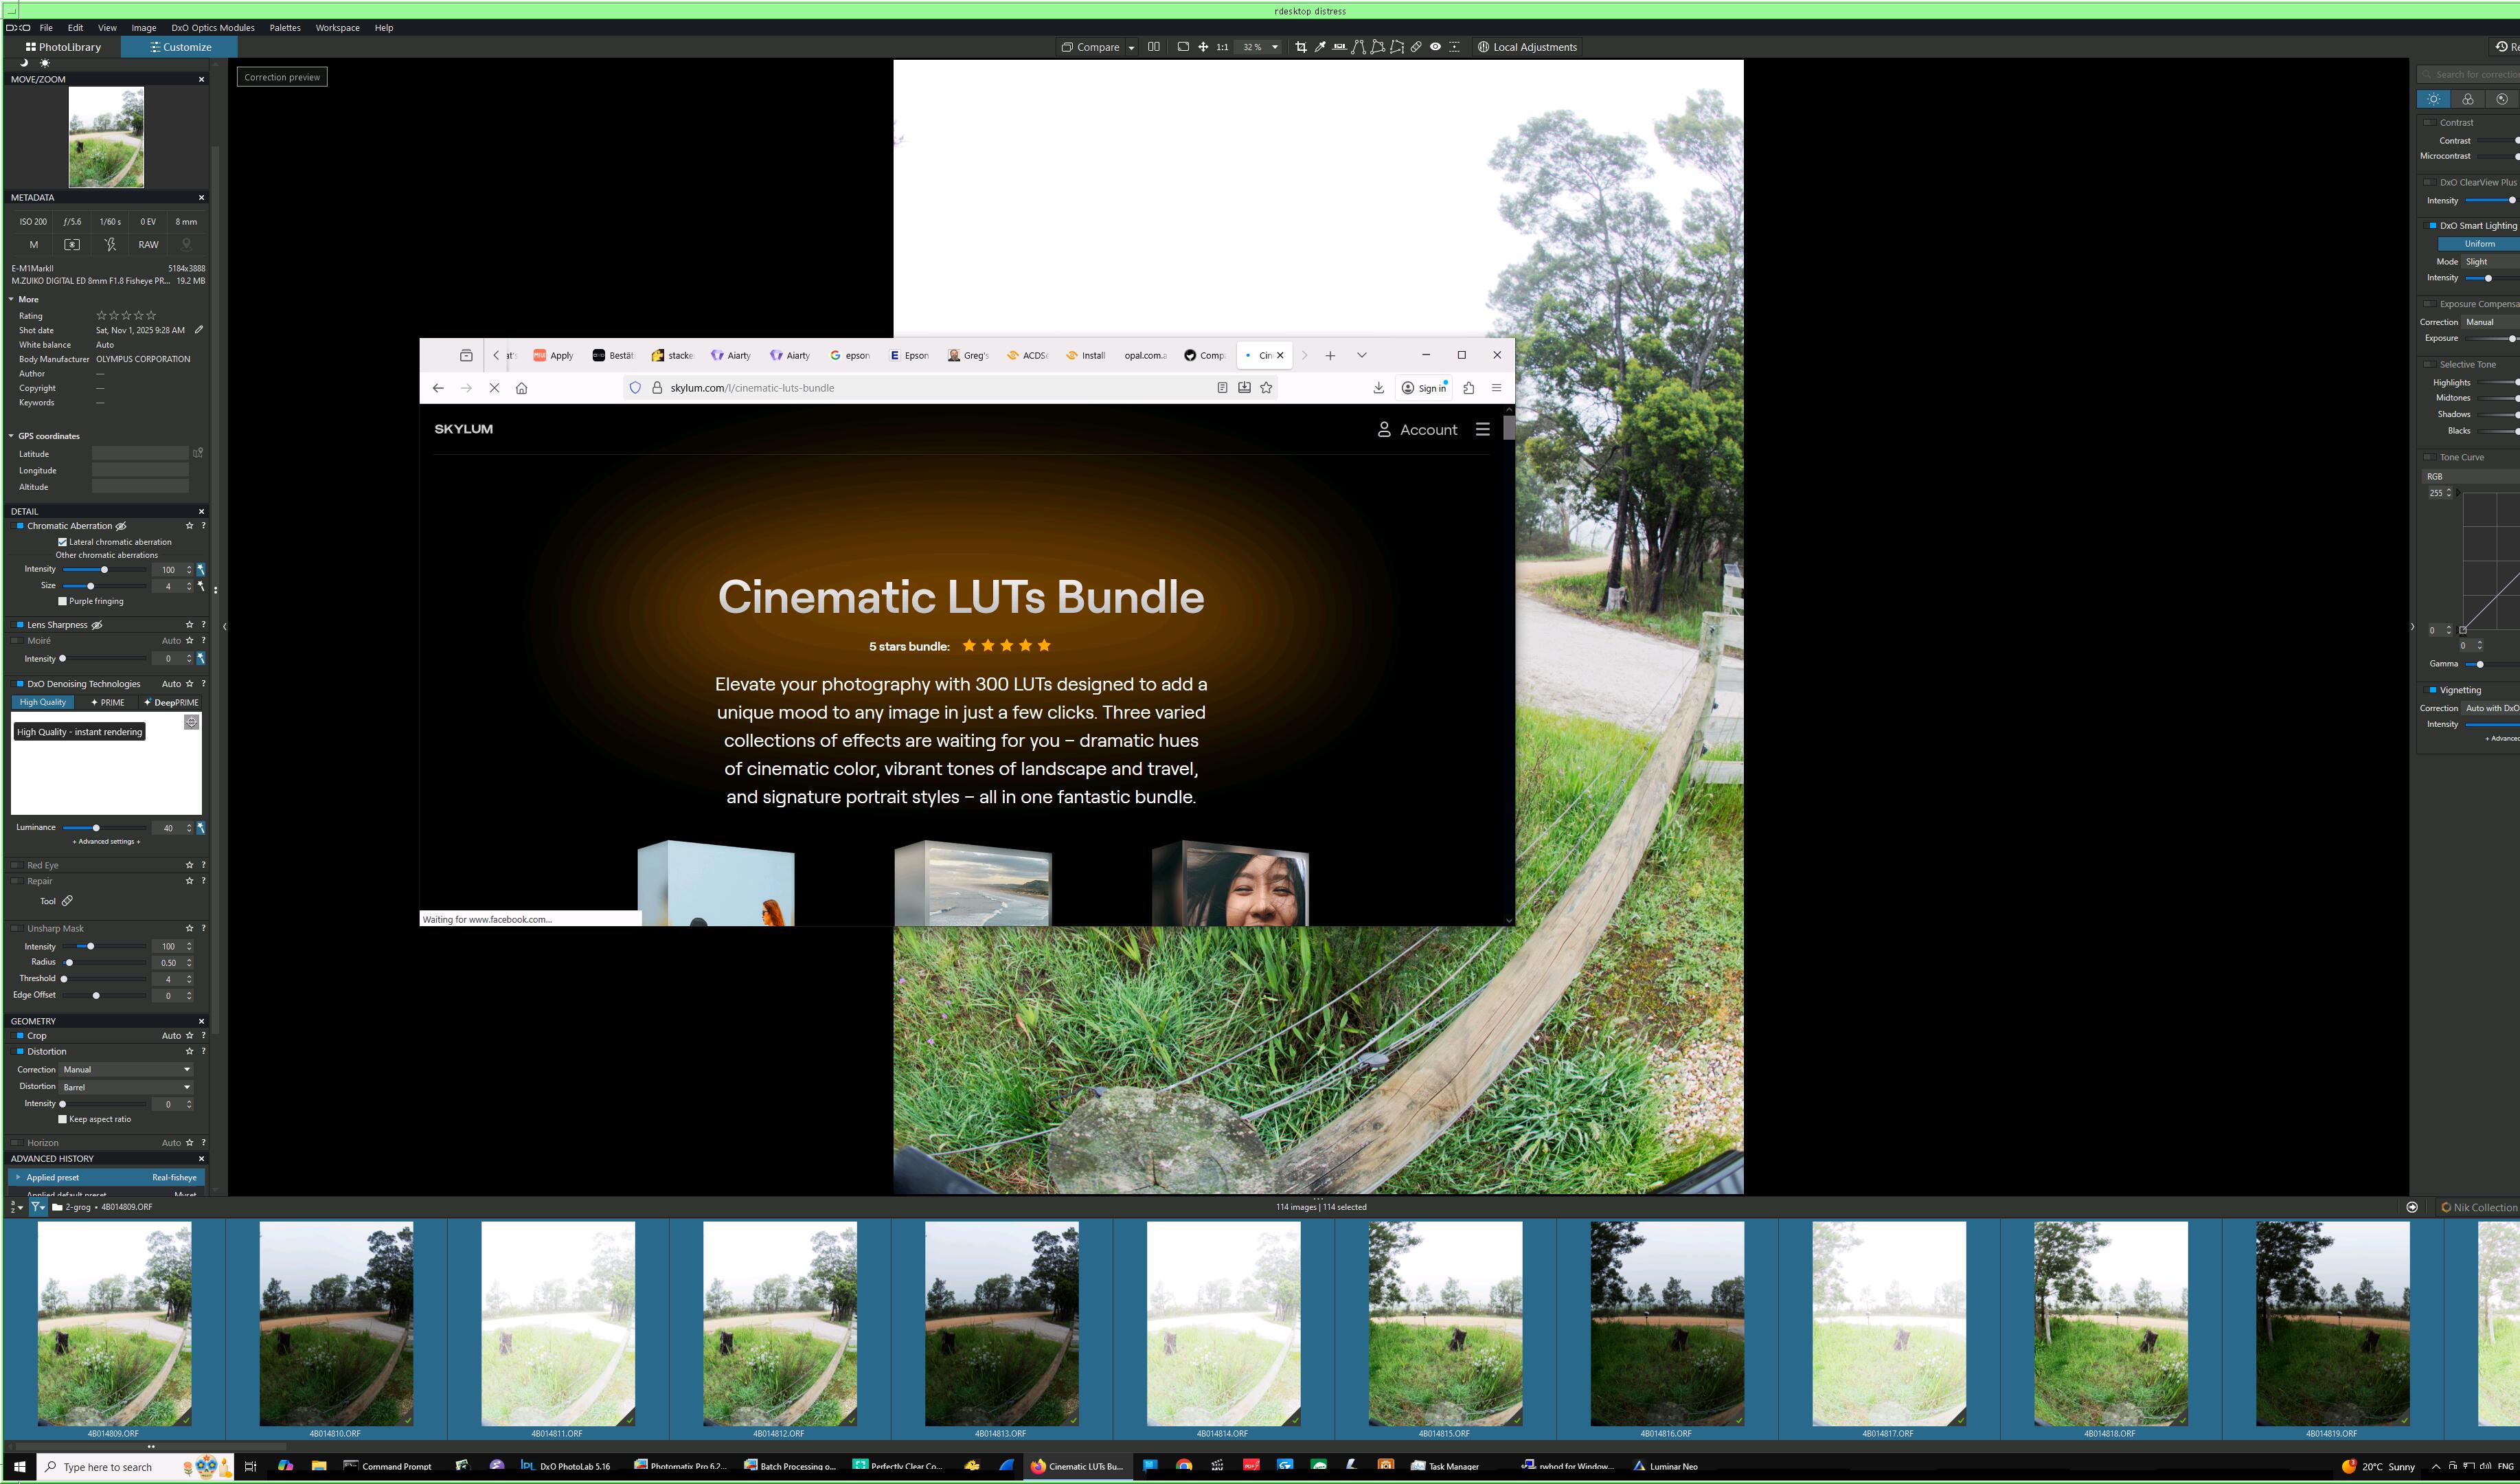Switch to the PhotoLibrary tab
This screenshot has height=1484, width=2520.
tap(63, 47)
